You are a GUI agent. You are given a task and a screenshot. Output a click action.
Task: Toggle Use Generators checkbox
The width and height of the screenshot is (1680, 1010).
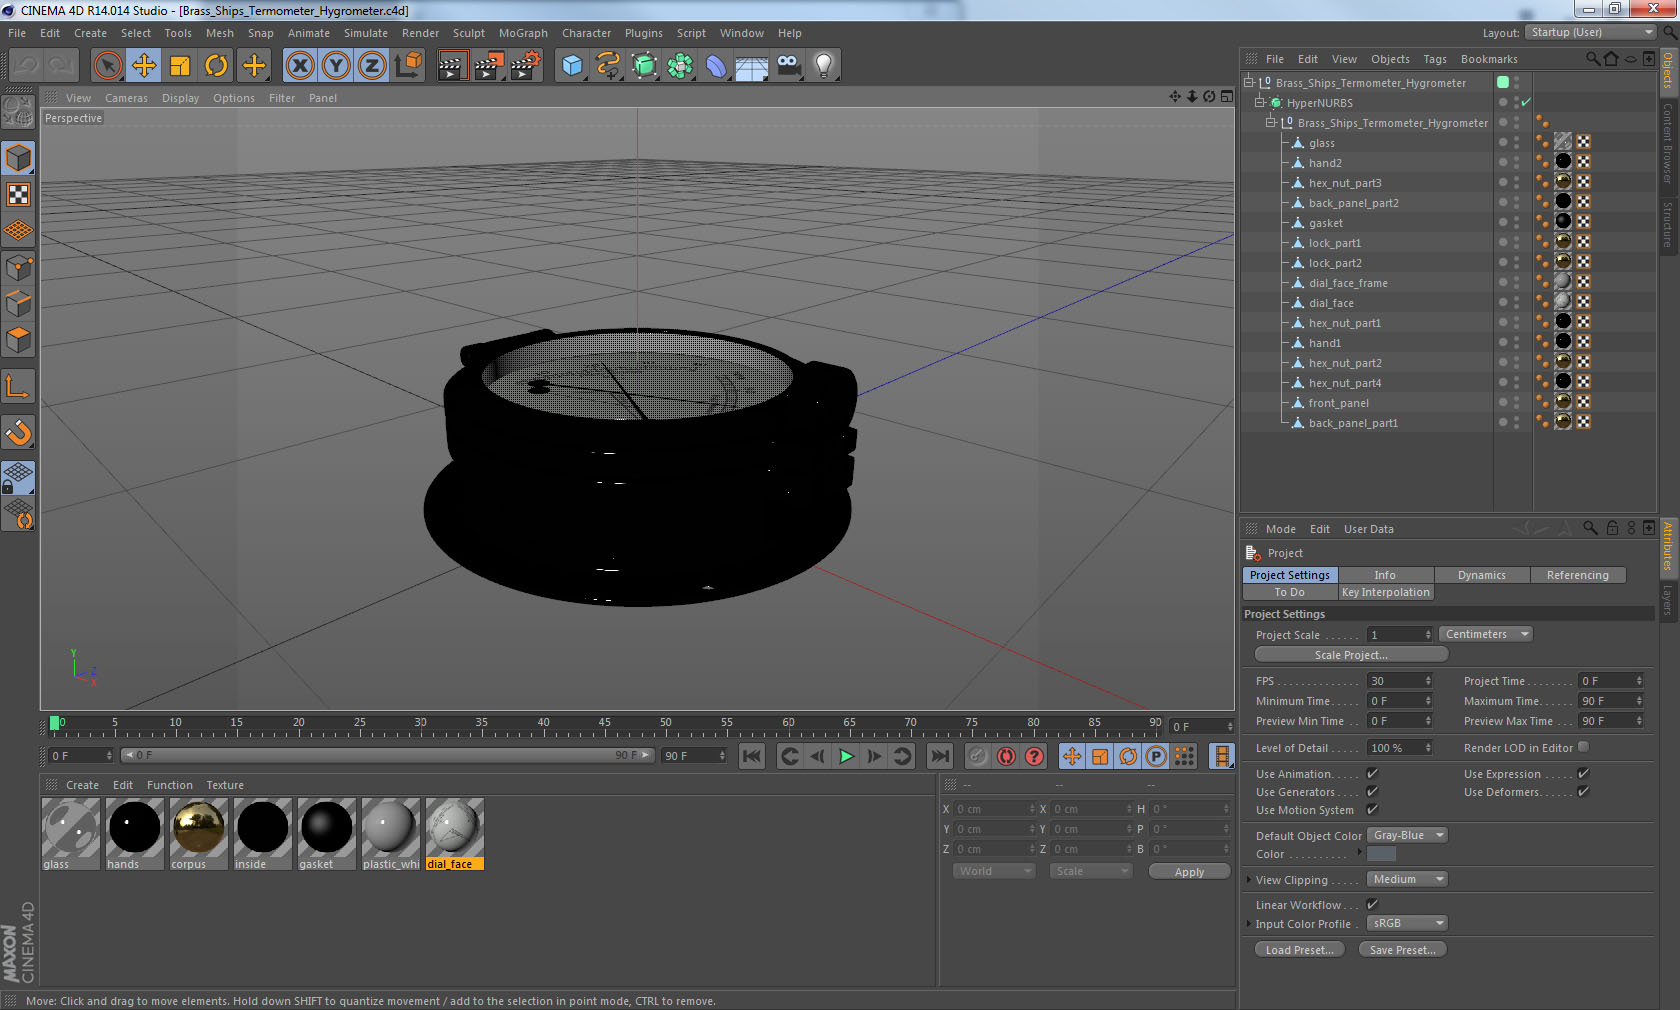coord(1372,791)
